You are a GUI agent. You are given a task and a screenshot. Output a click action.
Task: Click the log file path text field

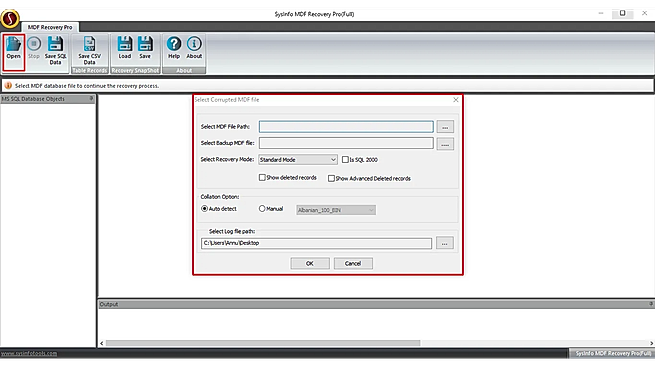(x=316, y=243)
